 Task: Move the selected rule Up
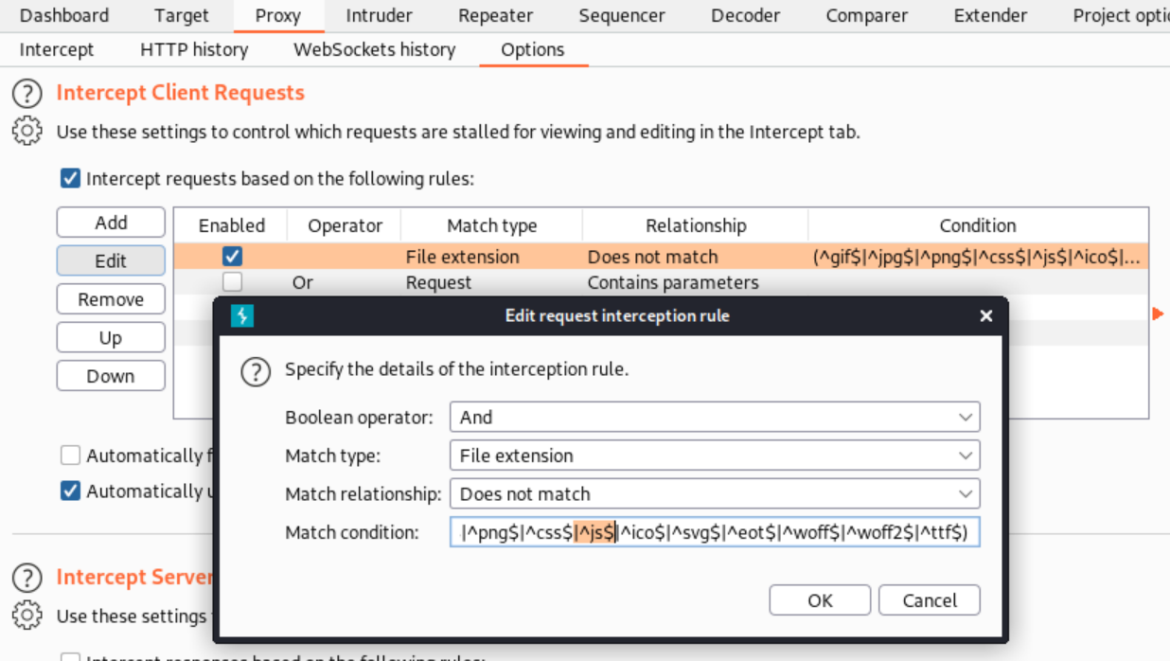(x=110, y=337)
